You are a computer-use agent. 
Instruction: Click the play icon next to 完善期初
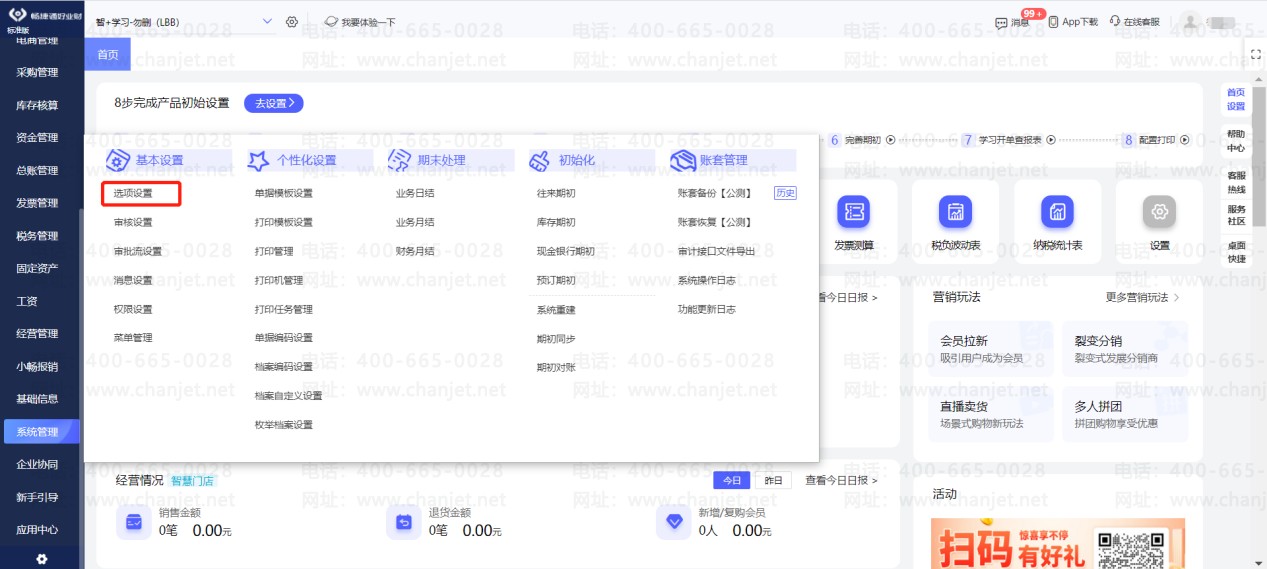click(890, 140)
